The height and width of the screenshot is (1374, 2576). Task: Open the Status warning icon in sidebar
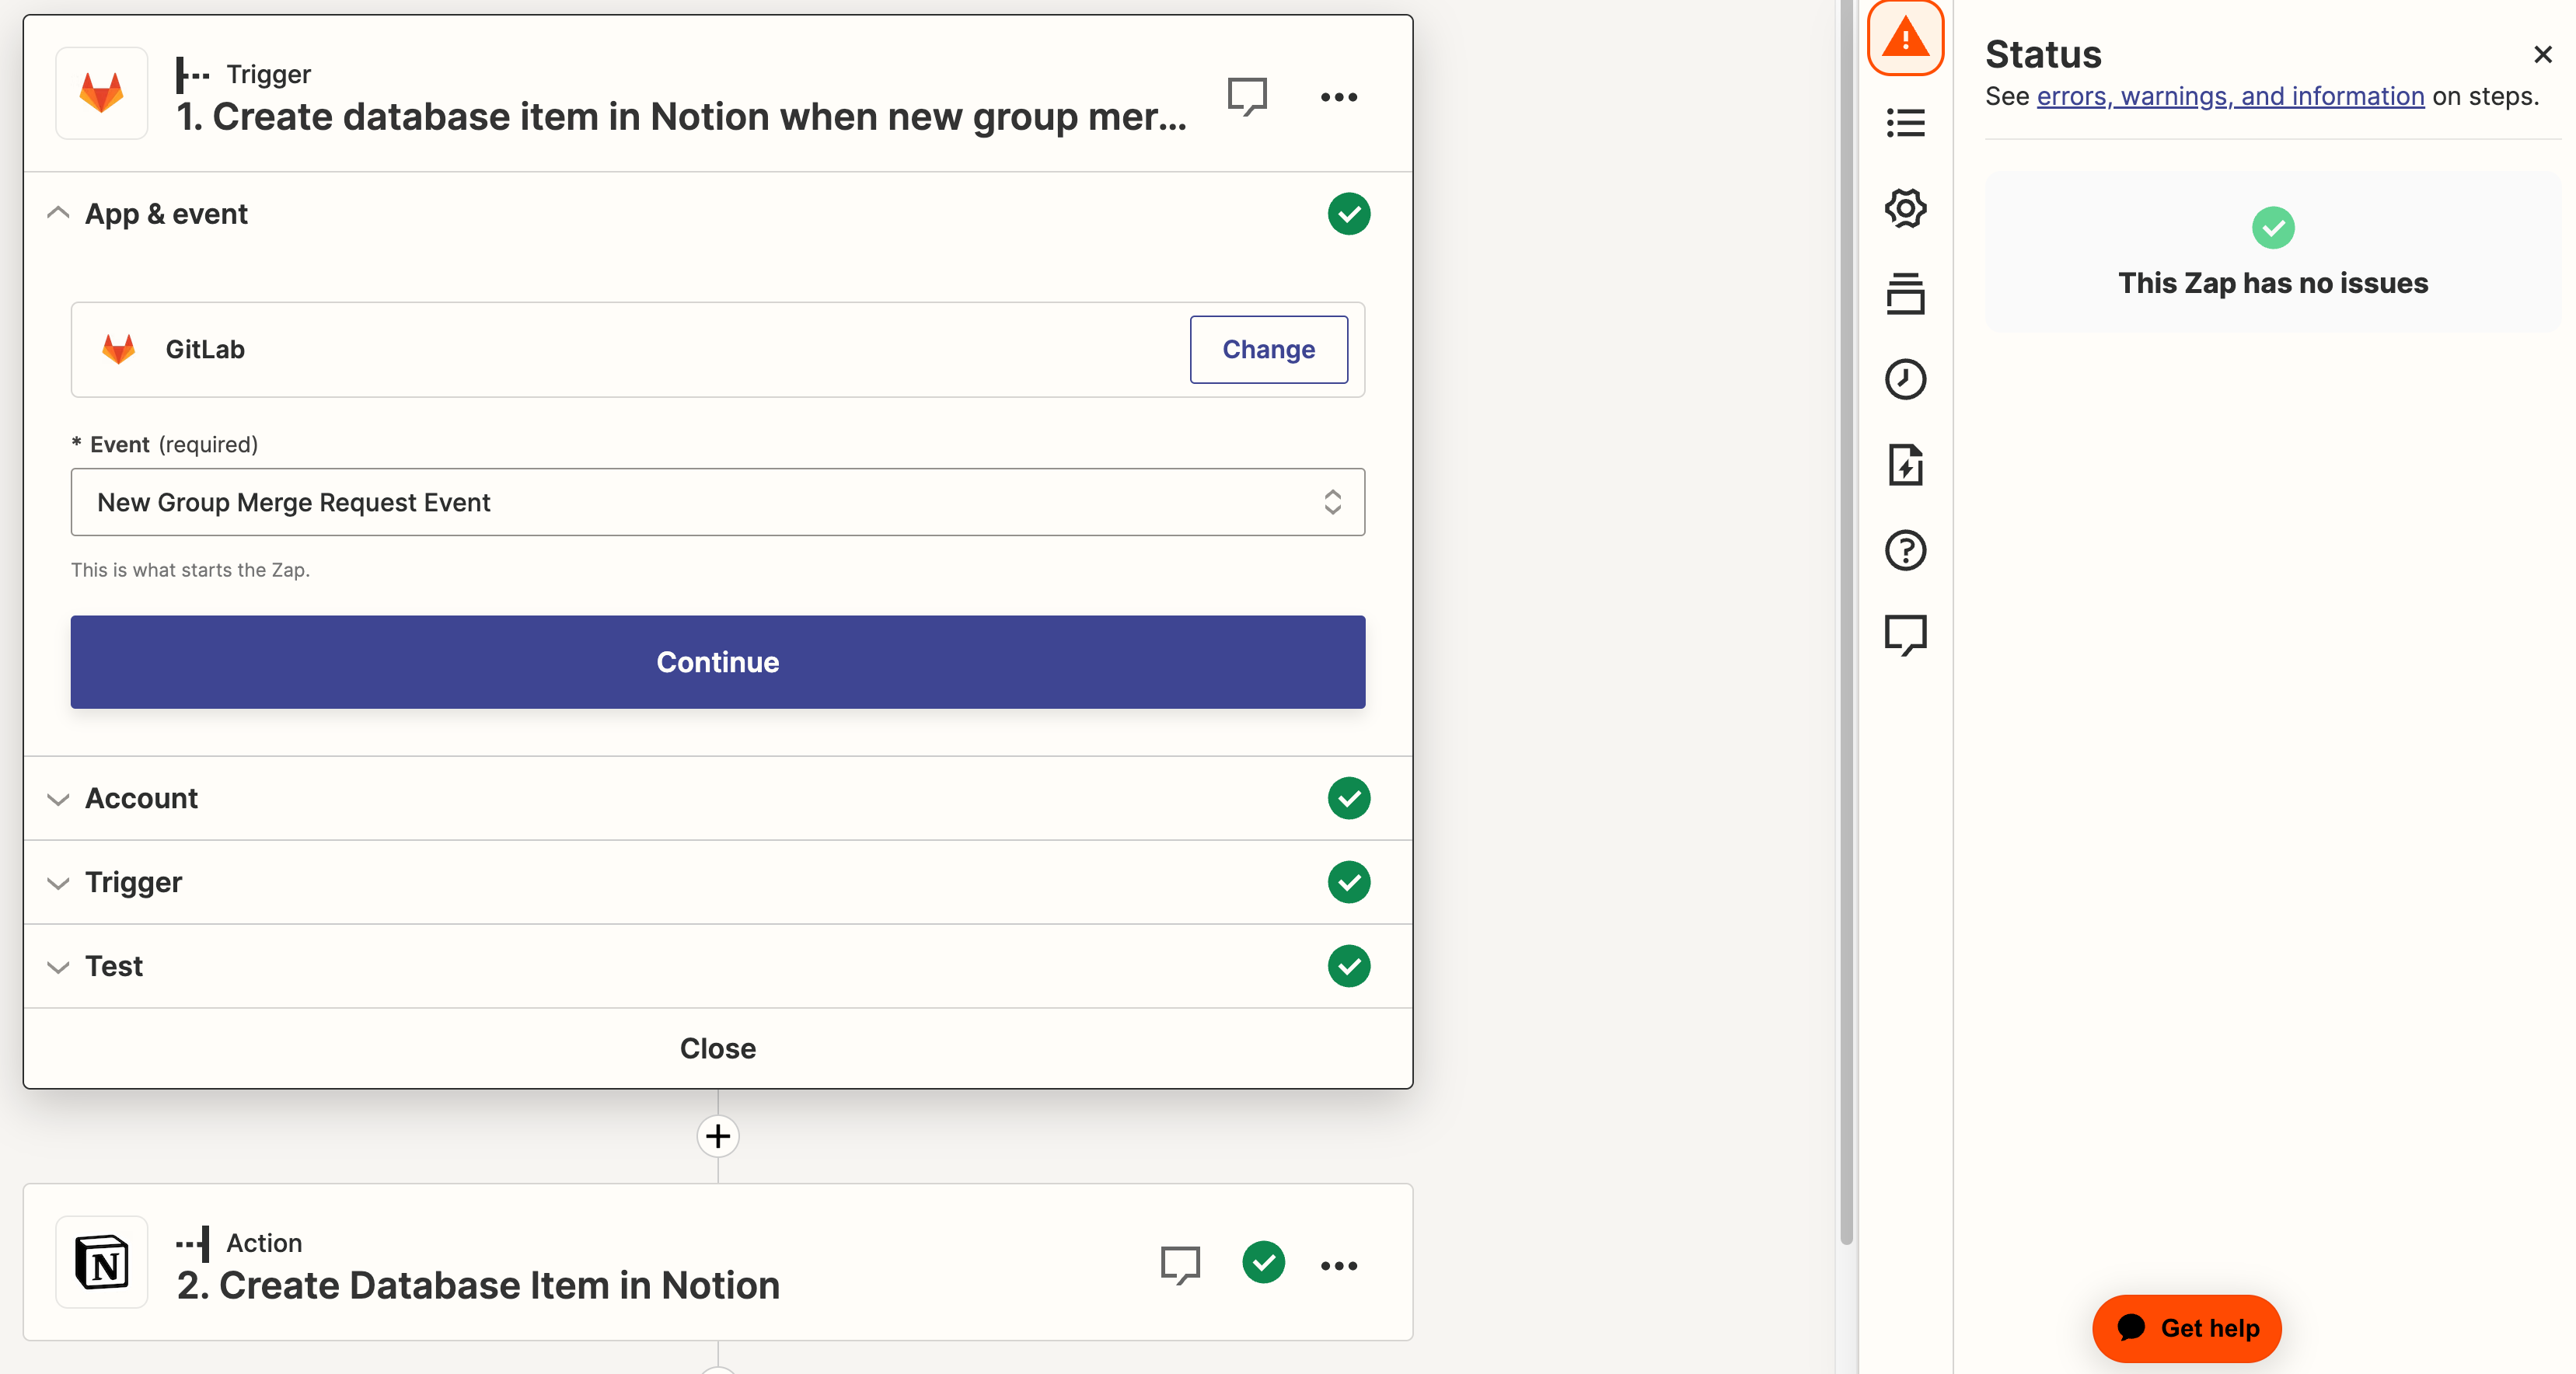[1905, 38]
